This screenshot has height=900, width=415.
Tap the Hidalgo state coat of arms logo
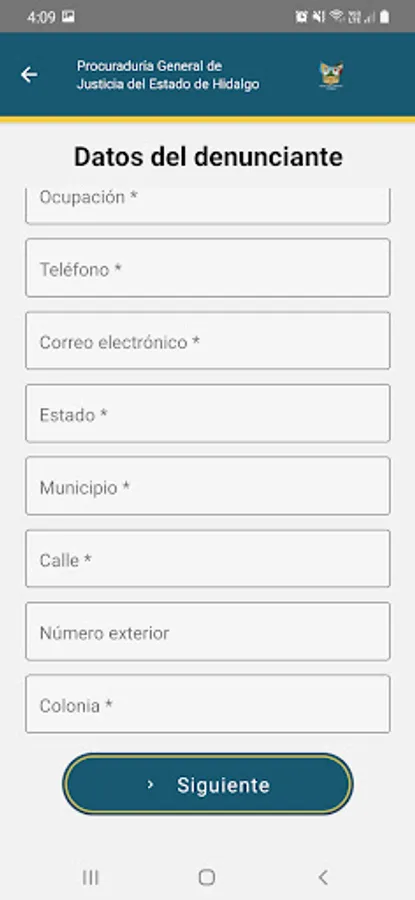(331, 75)
